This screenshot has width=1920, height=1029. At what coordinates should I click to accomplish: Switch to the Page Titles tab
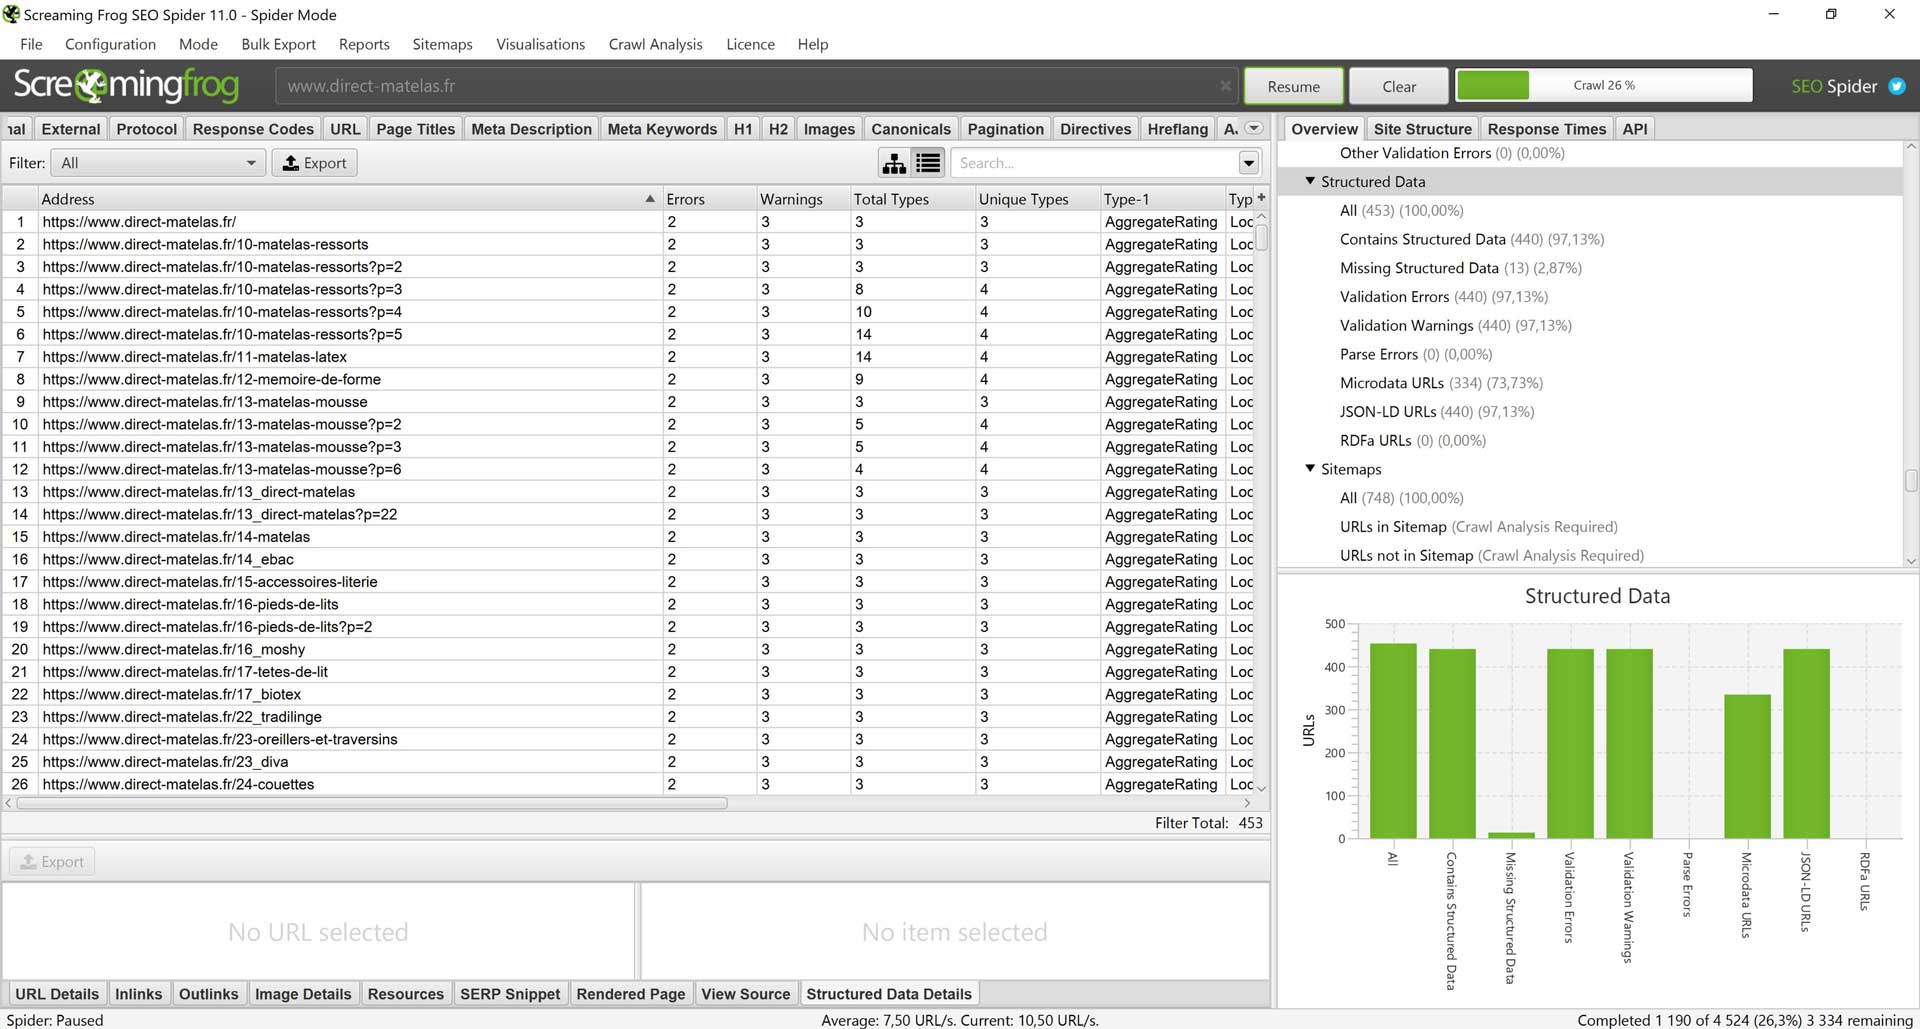coord(415,129)
